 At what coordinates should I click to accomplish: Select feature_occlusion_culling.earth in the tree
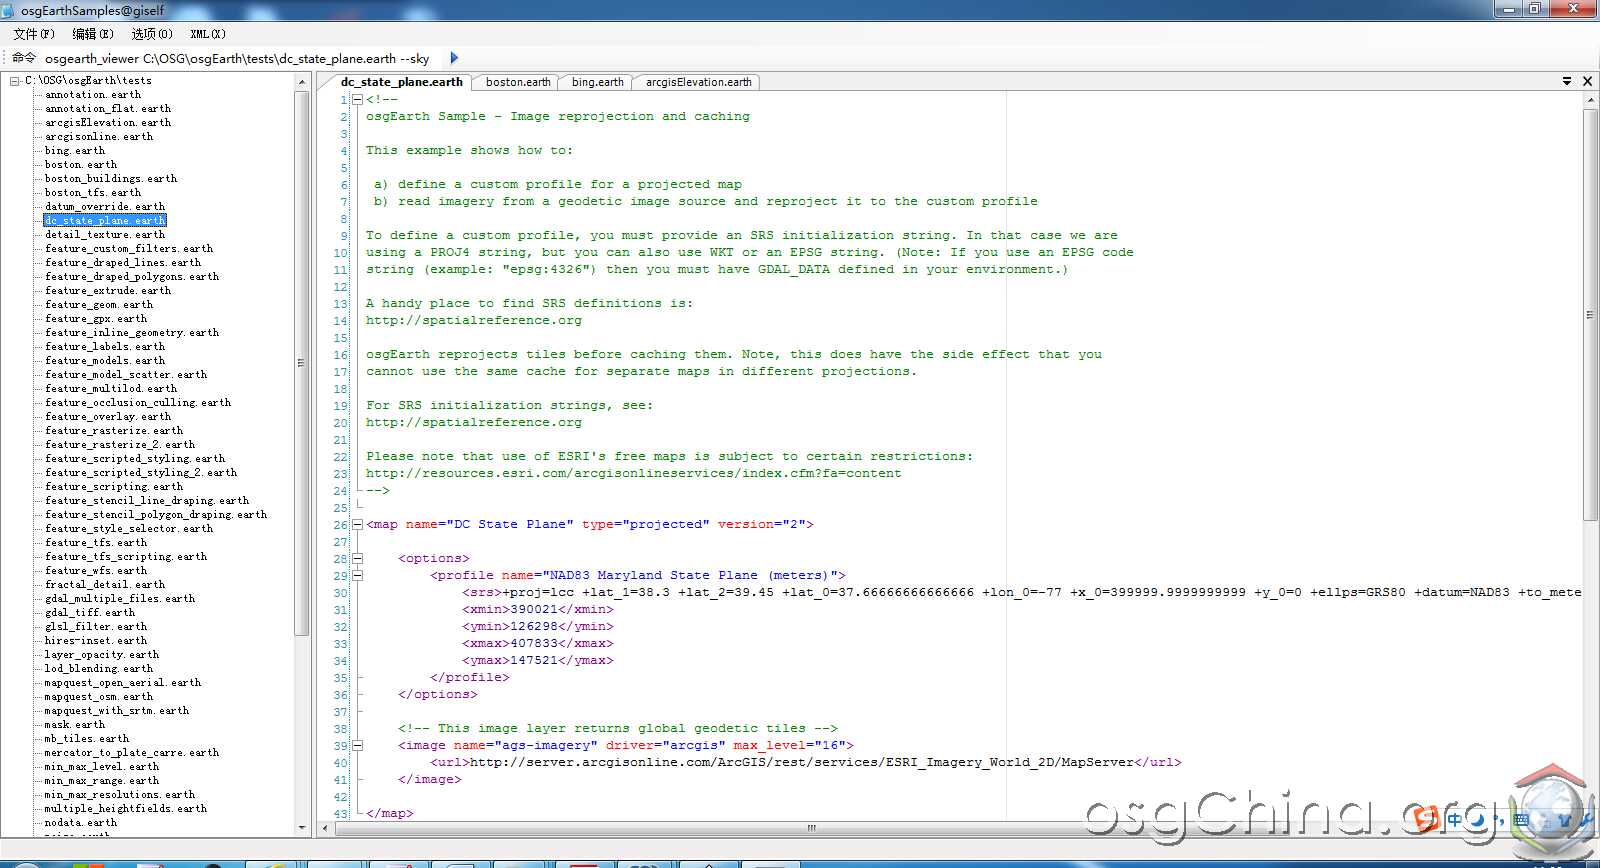[x=137, y=402]
